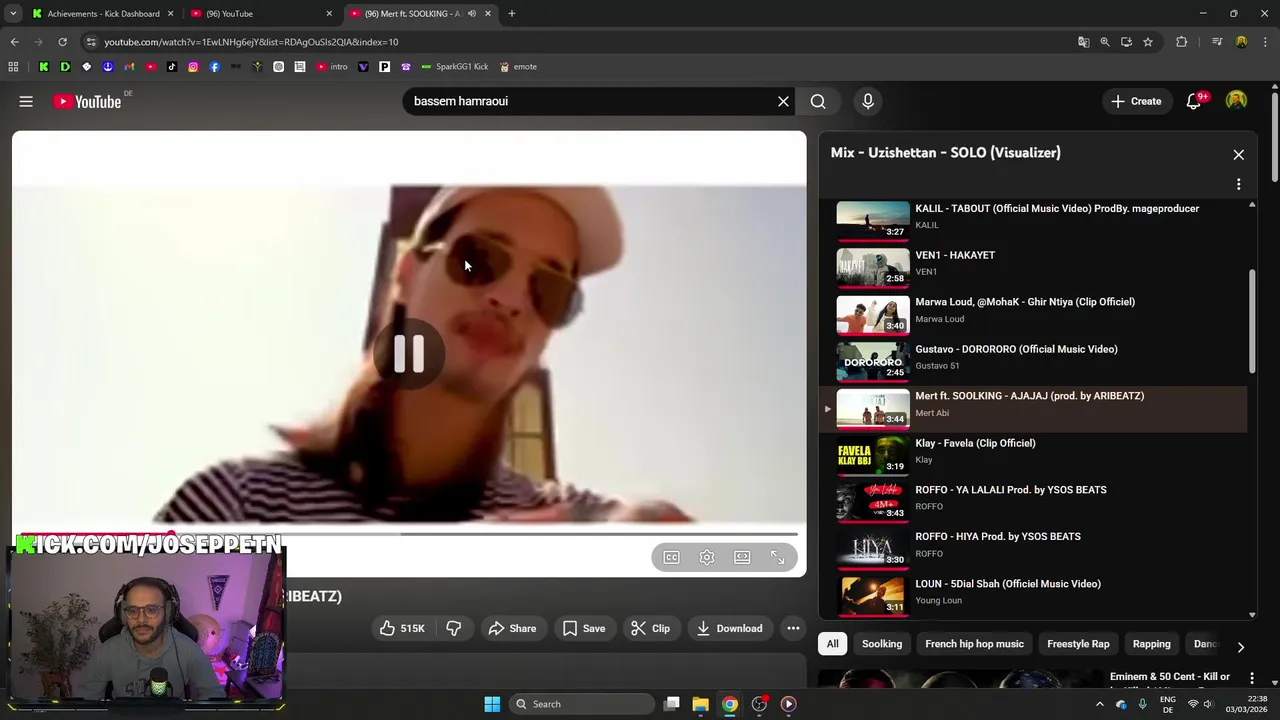Switch to Achievements - Kick Dashboard tab
Image resolution: width=1280 pixels, height=720 pixels.
tap(103, 14)
